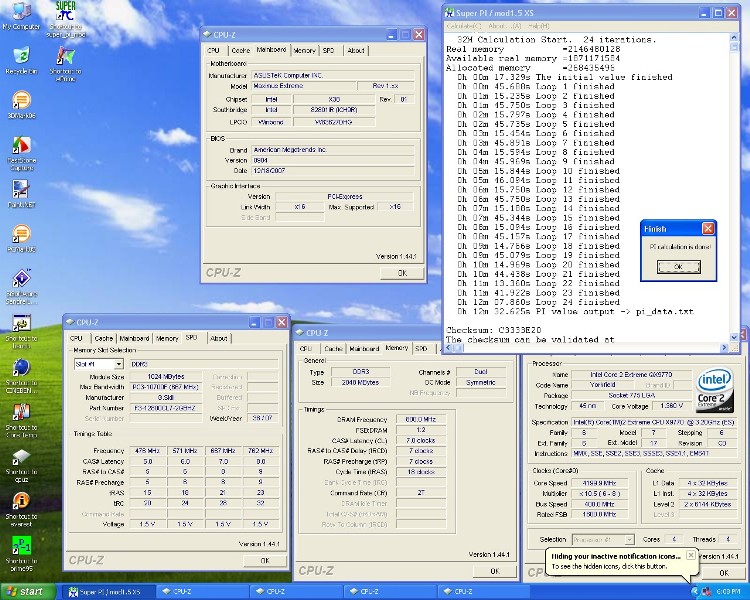Activate the first CPU-Z taskbar button
The width and height of the screenshot is (750, 600).
point(203,592)
